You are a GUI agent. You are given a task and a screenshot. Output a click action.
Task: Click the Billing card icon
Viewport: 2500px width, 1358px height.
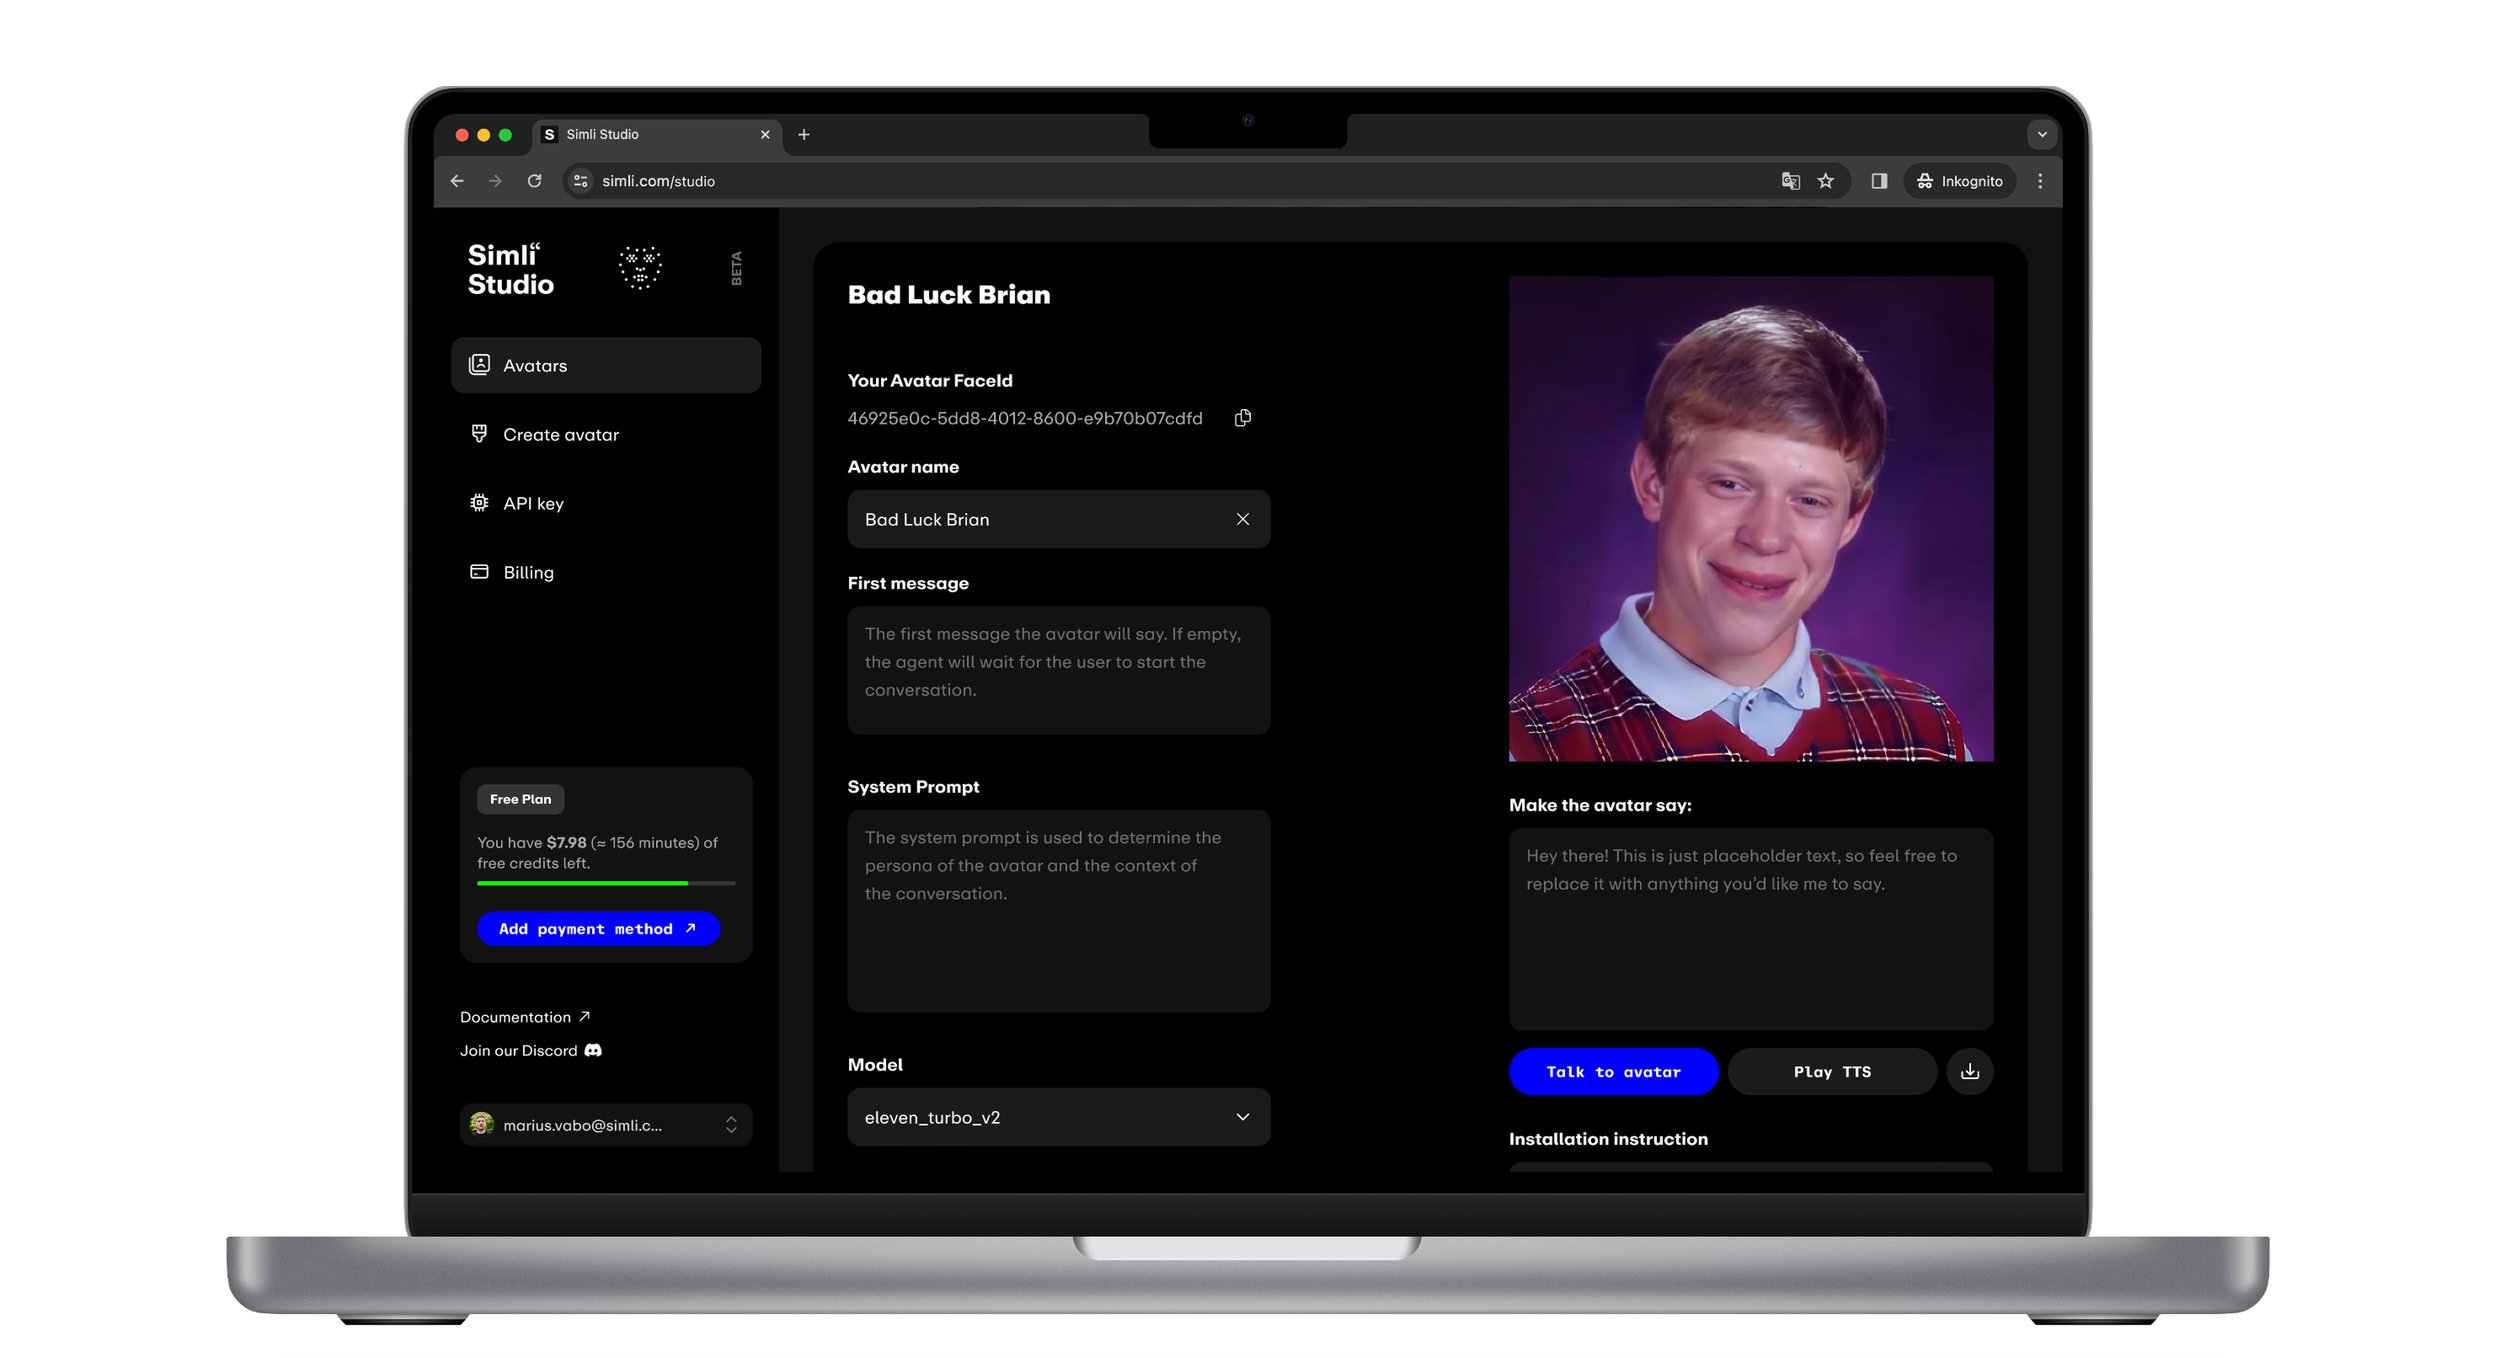480,571
